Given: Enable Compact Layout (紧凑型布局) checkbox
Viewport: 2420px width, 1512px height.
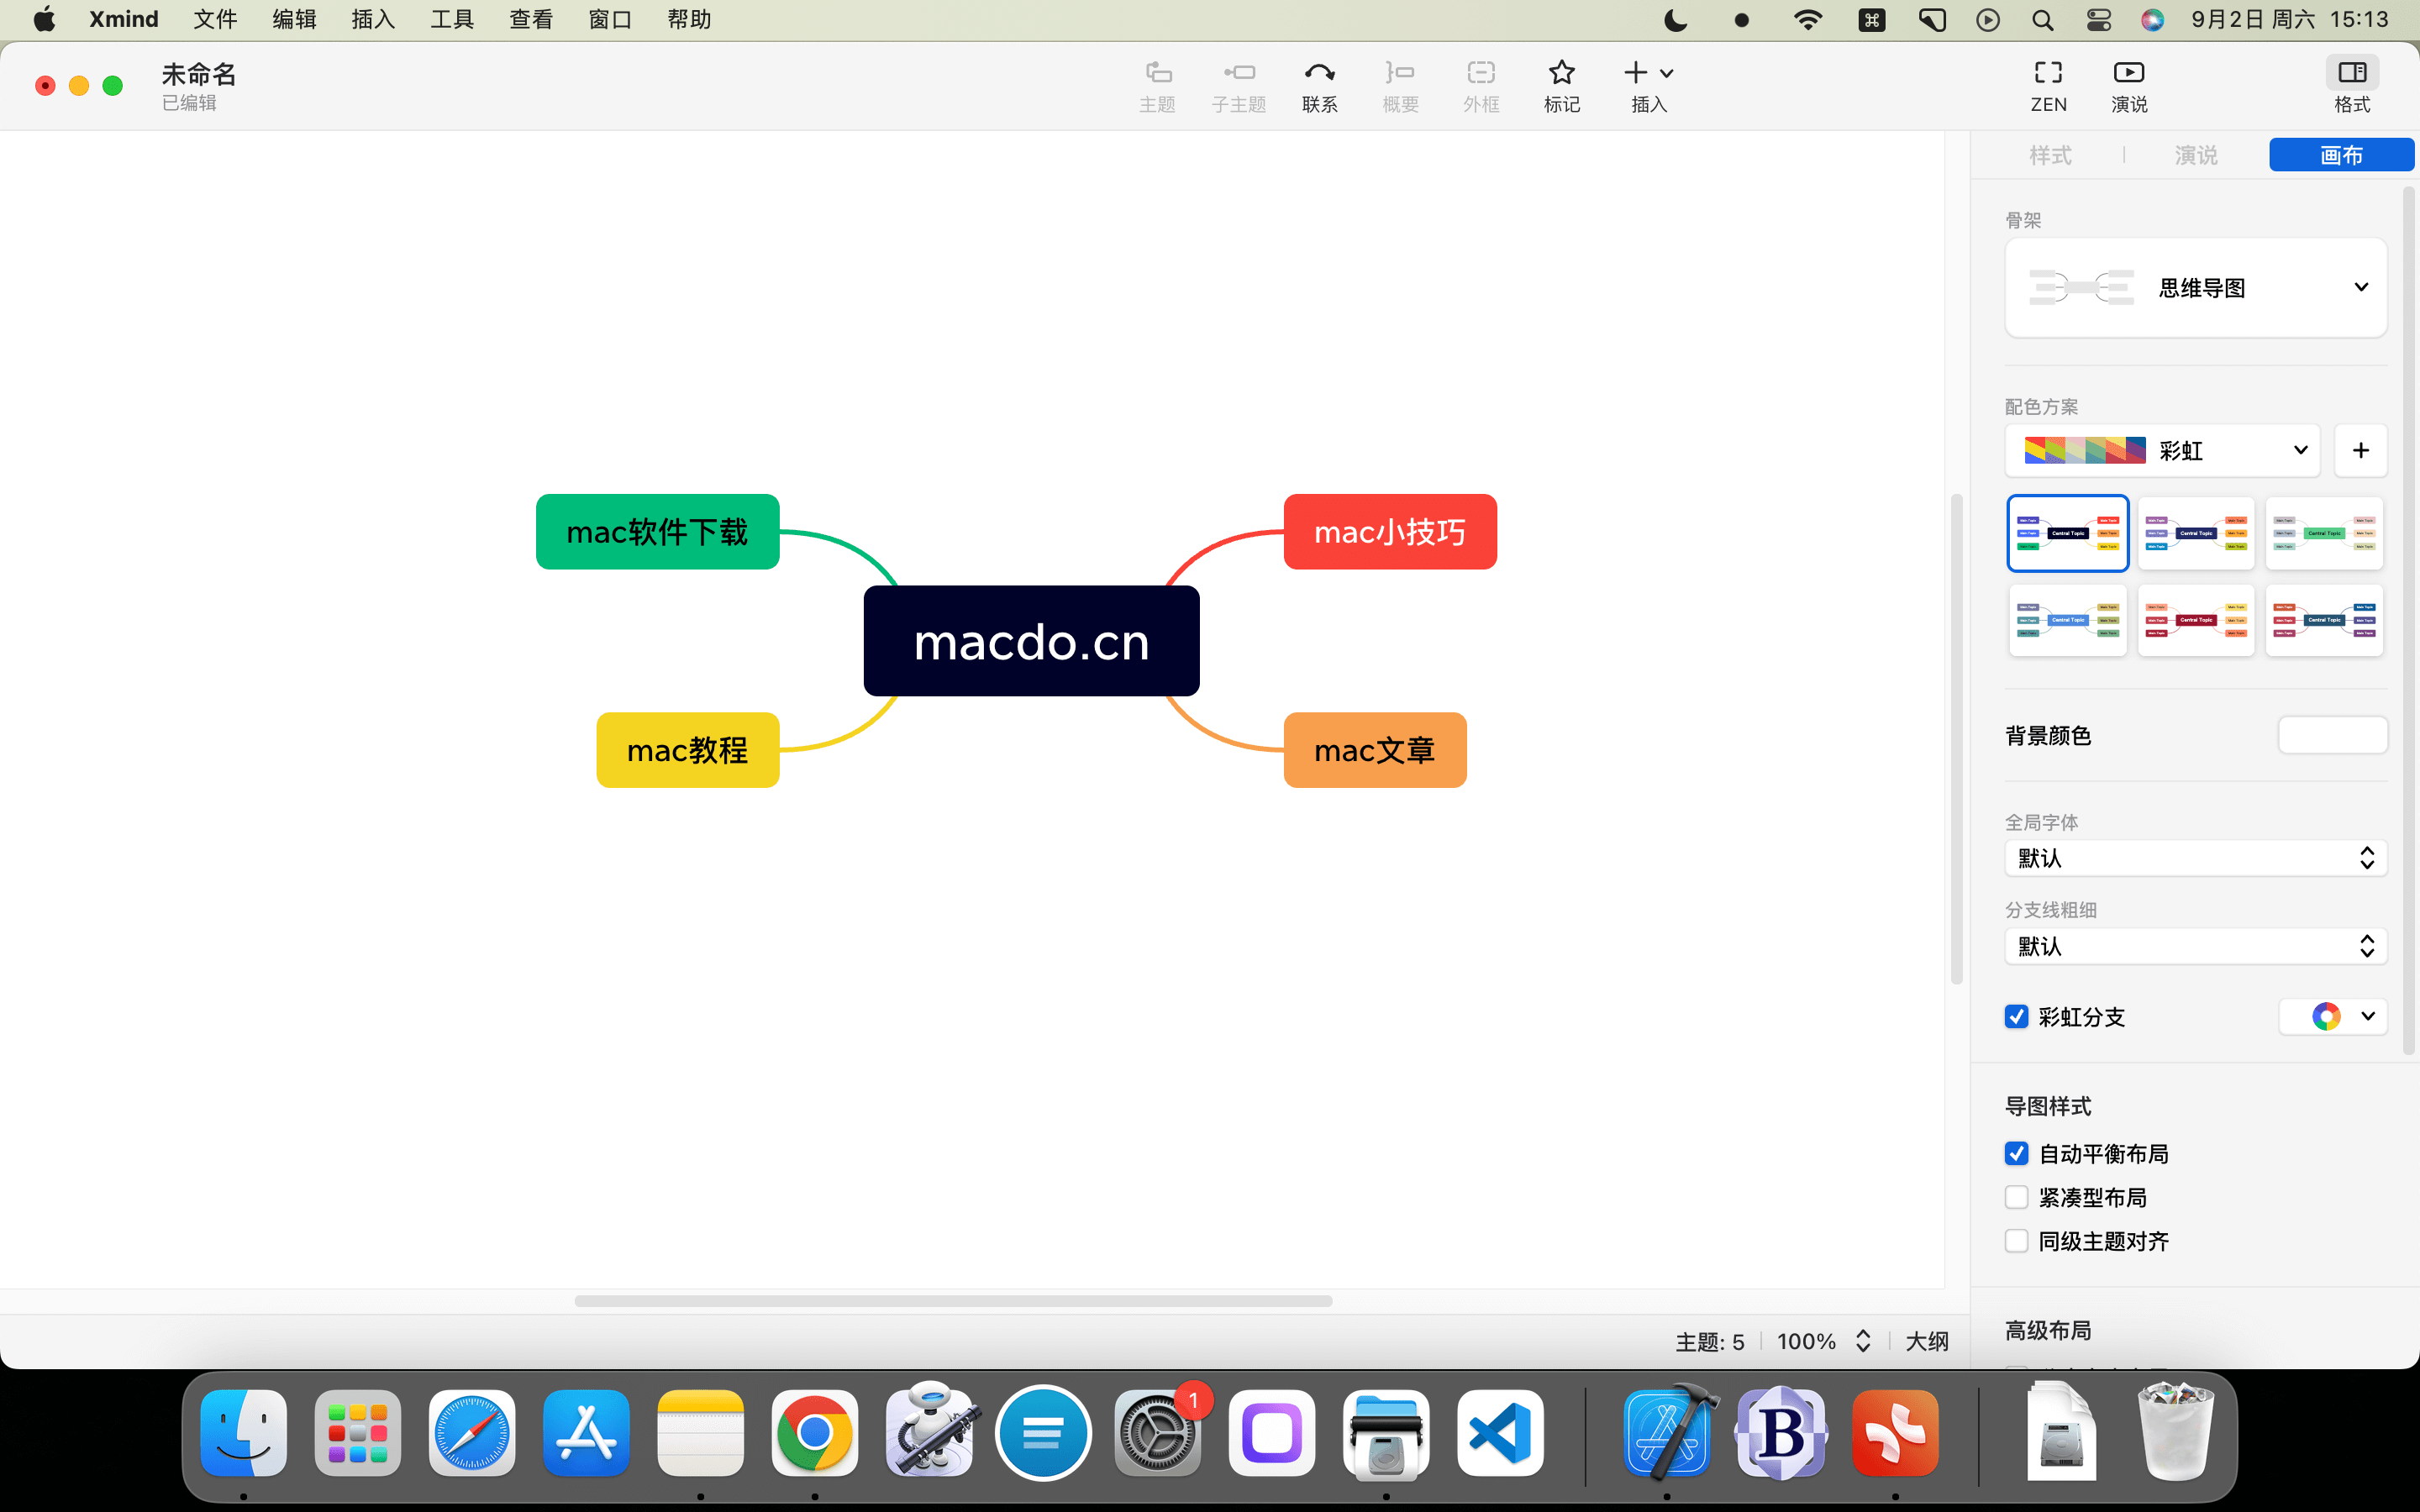Looking at the screenshot, I should click(2016, 1197).
